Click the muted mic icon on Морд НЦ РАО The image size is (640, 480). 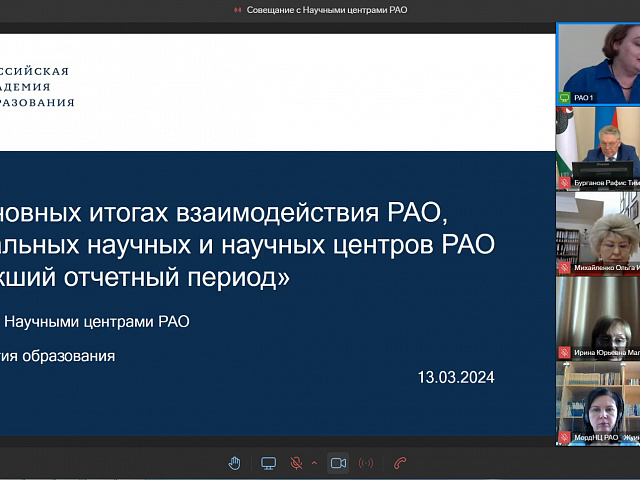pos(565,438)
